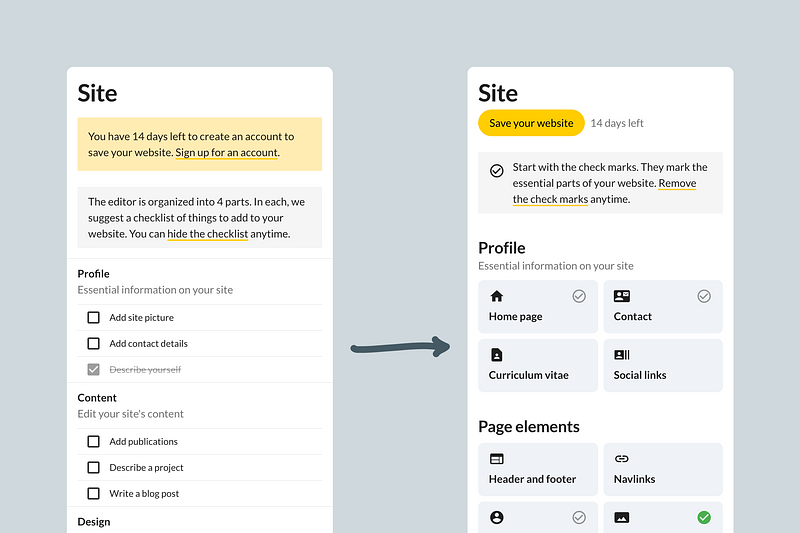800x533 pixels.
Task: Click the hide the checklist link
Action: pyautogui.click(x=207, y=234)
